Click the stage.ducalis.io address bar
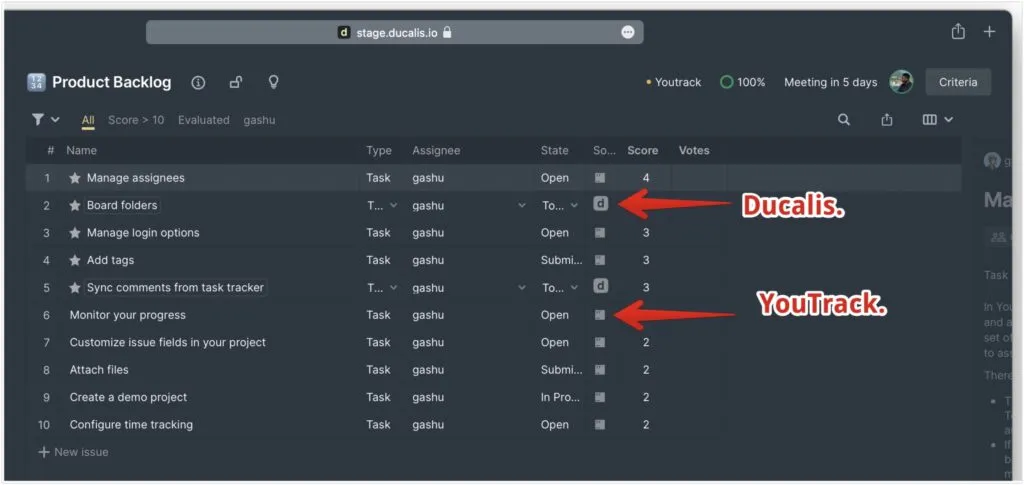1024x485 pixels. pyautogui.click(x=395, y=32)
